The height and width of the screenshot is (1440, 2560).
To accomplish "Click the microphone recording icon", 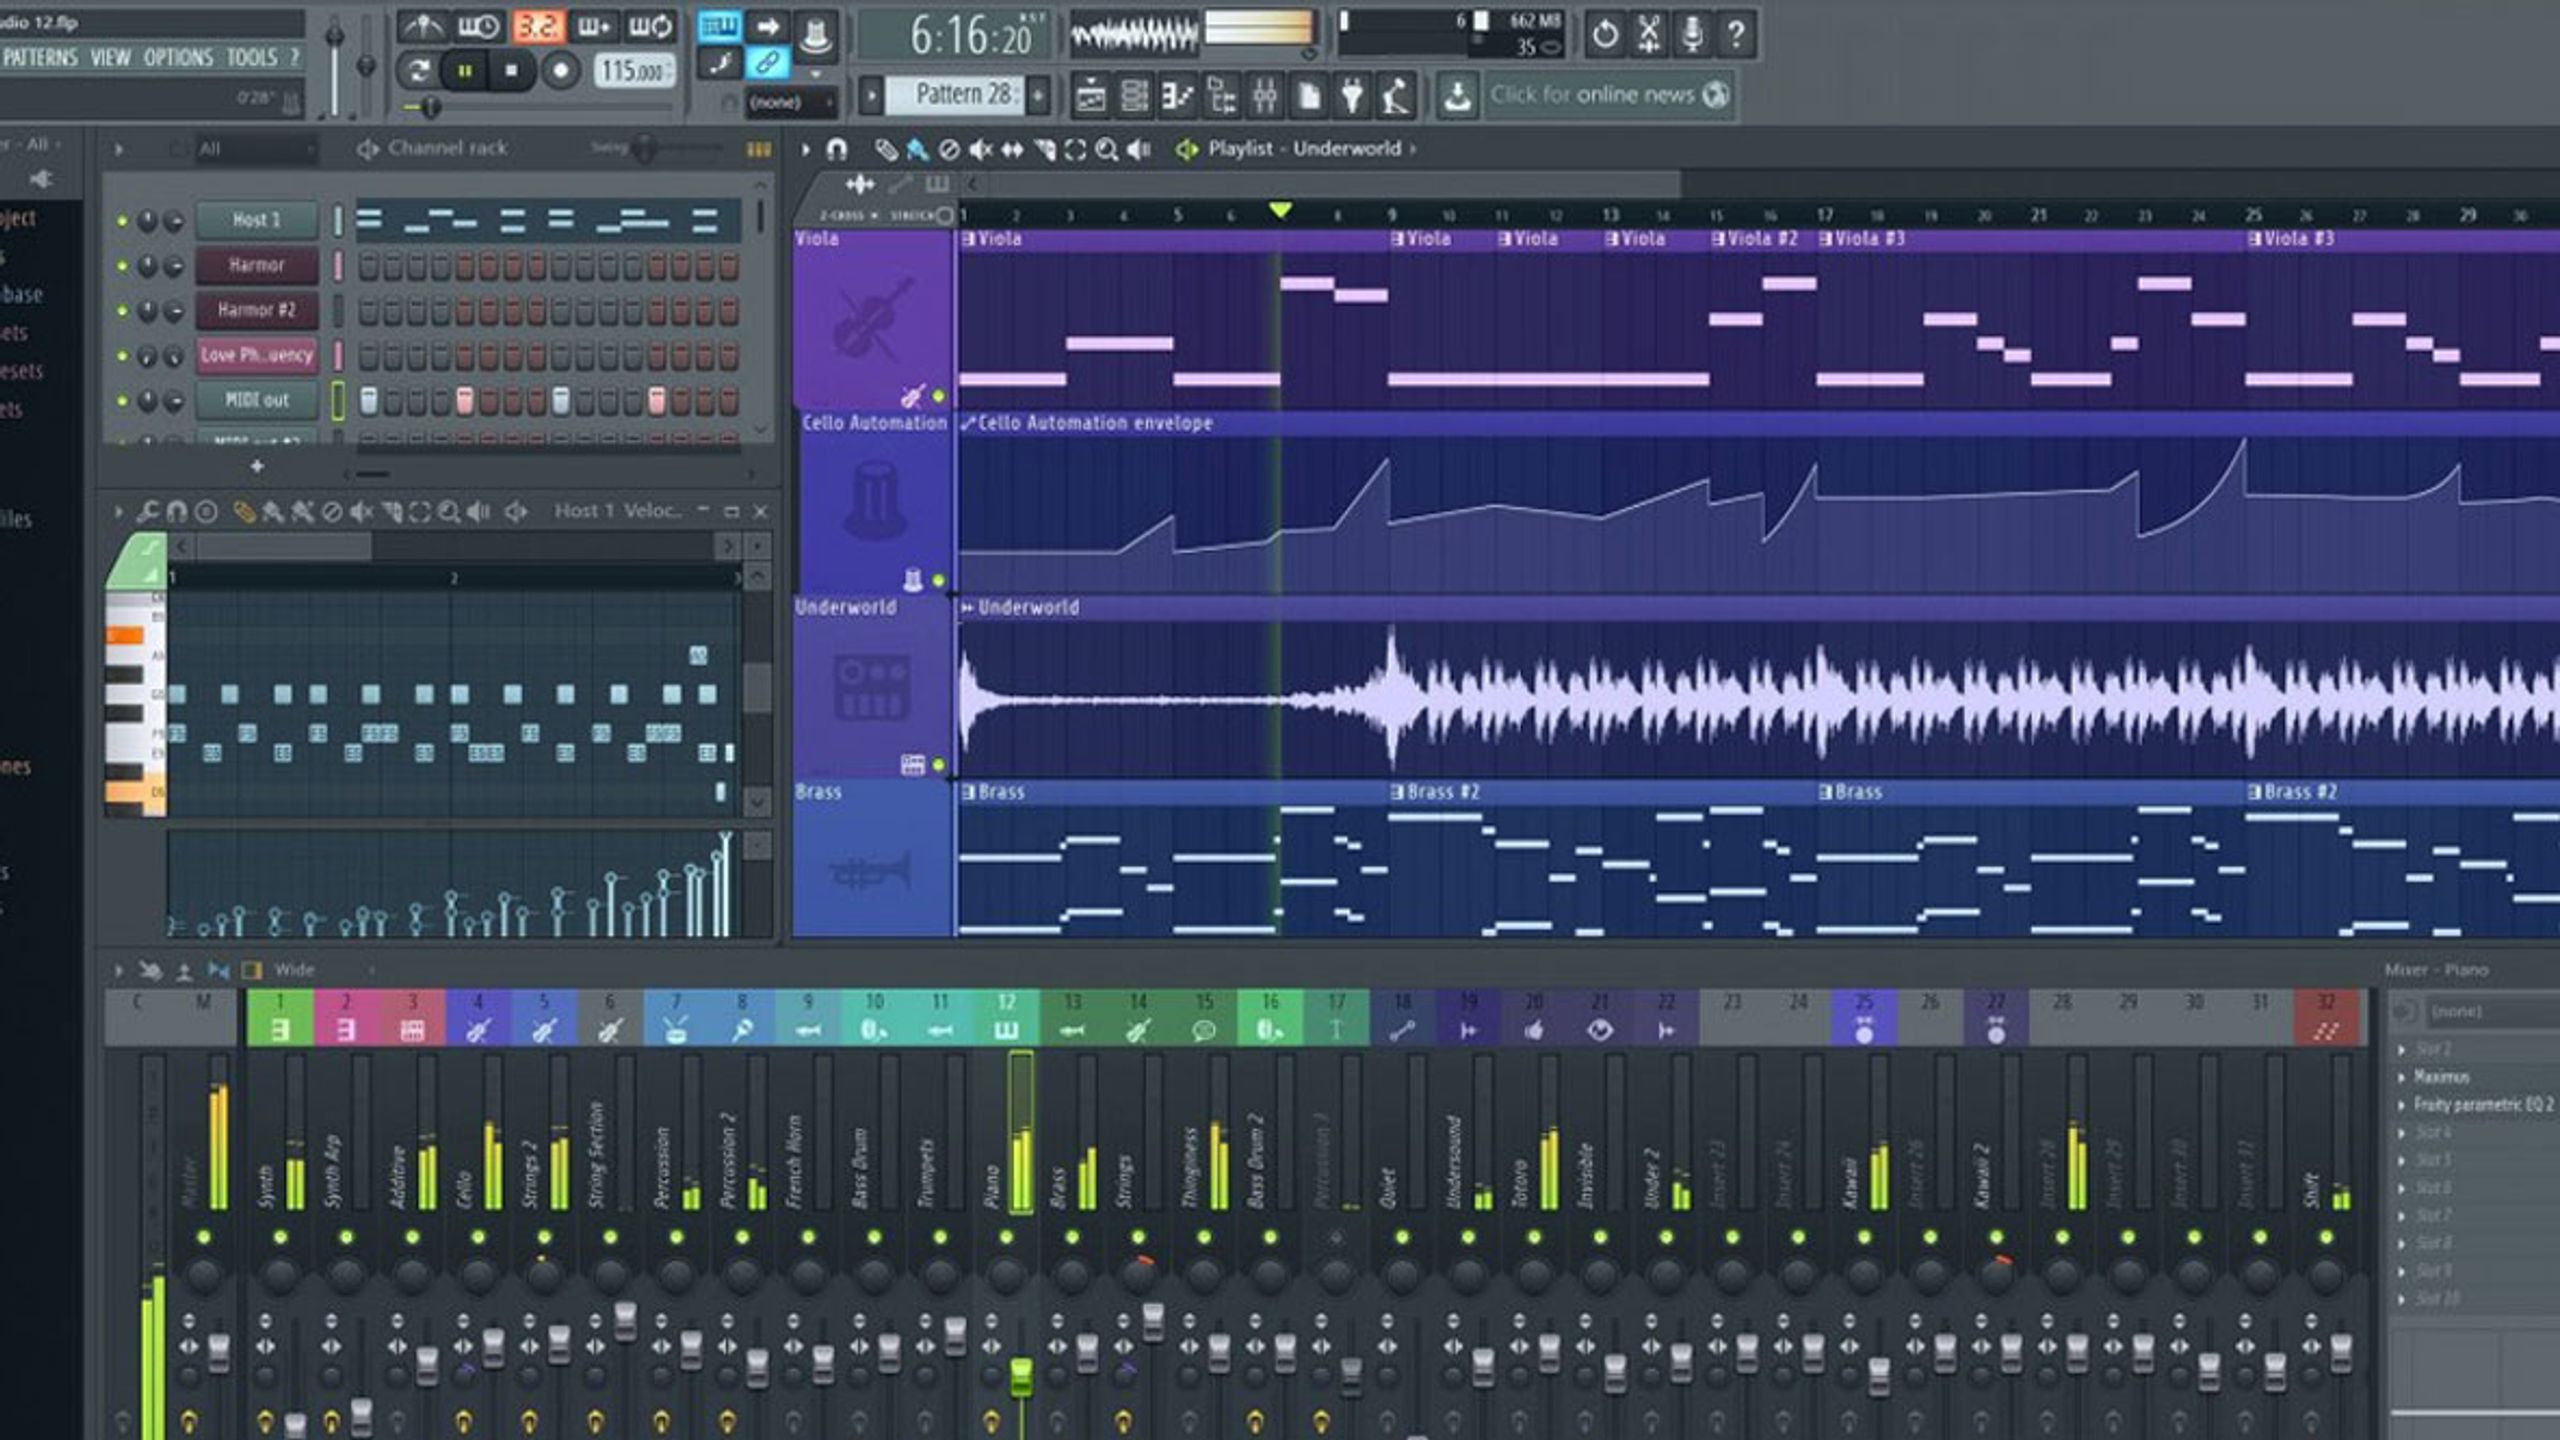I will [x=1692, y=34].
